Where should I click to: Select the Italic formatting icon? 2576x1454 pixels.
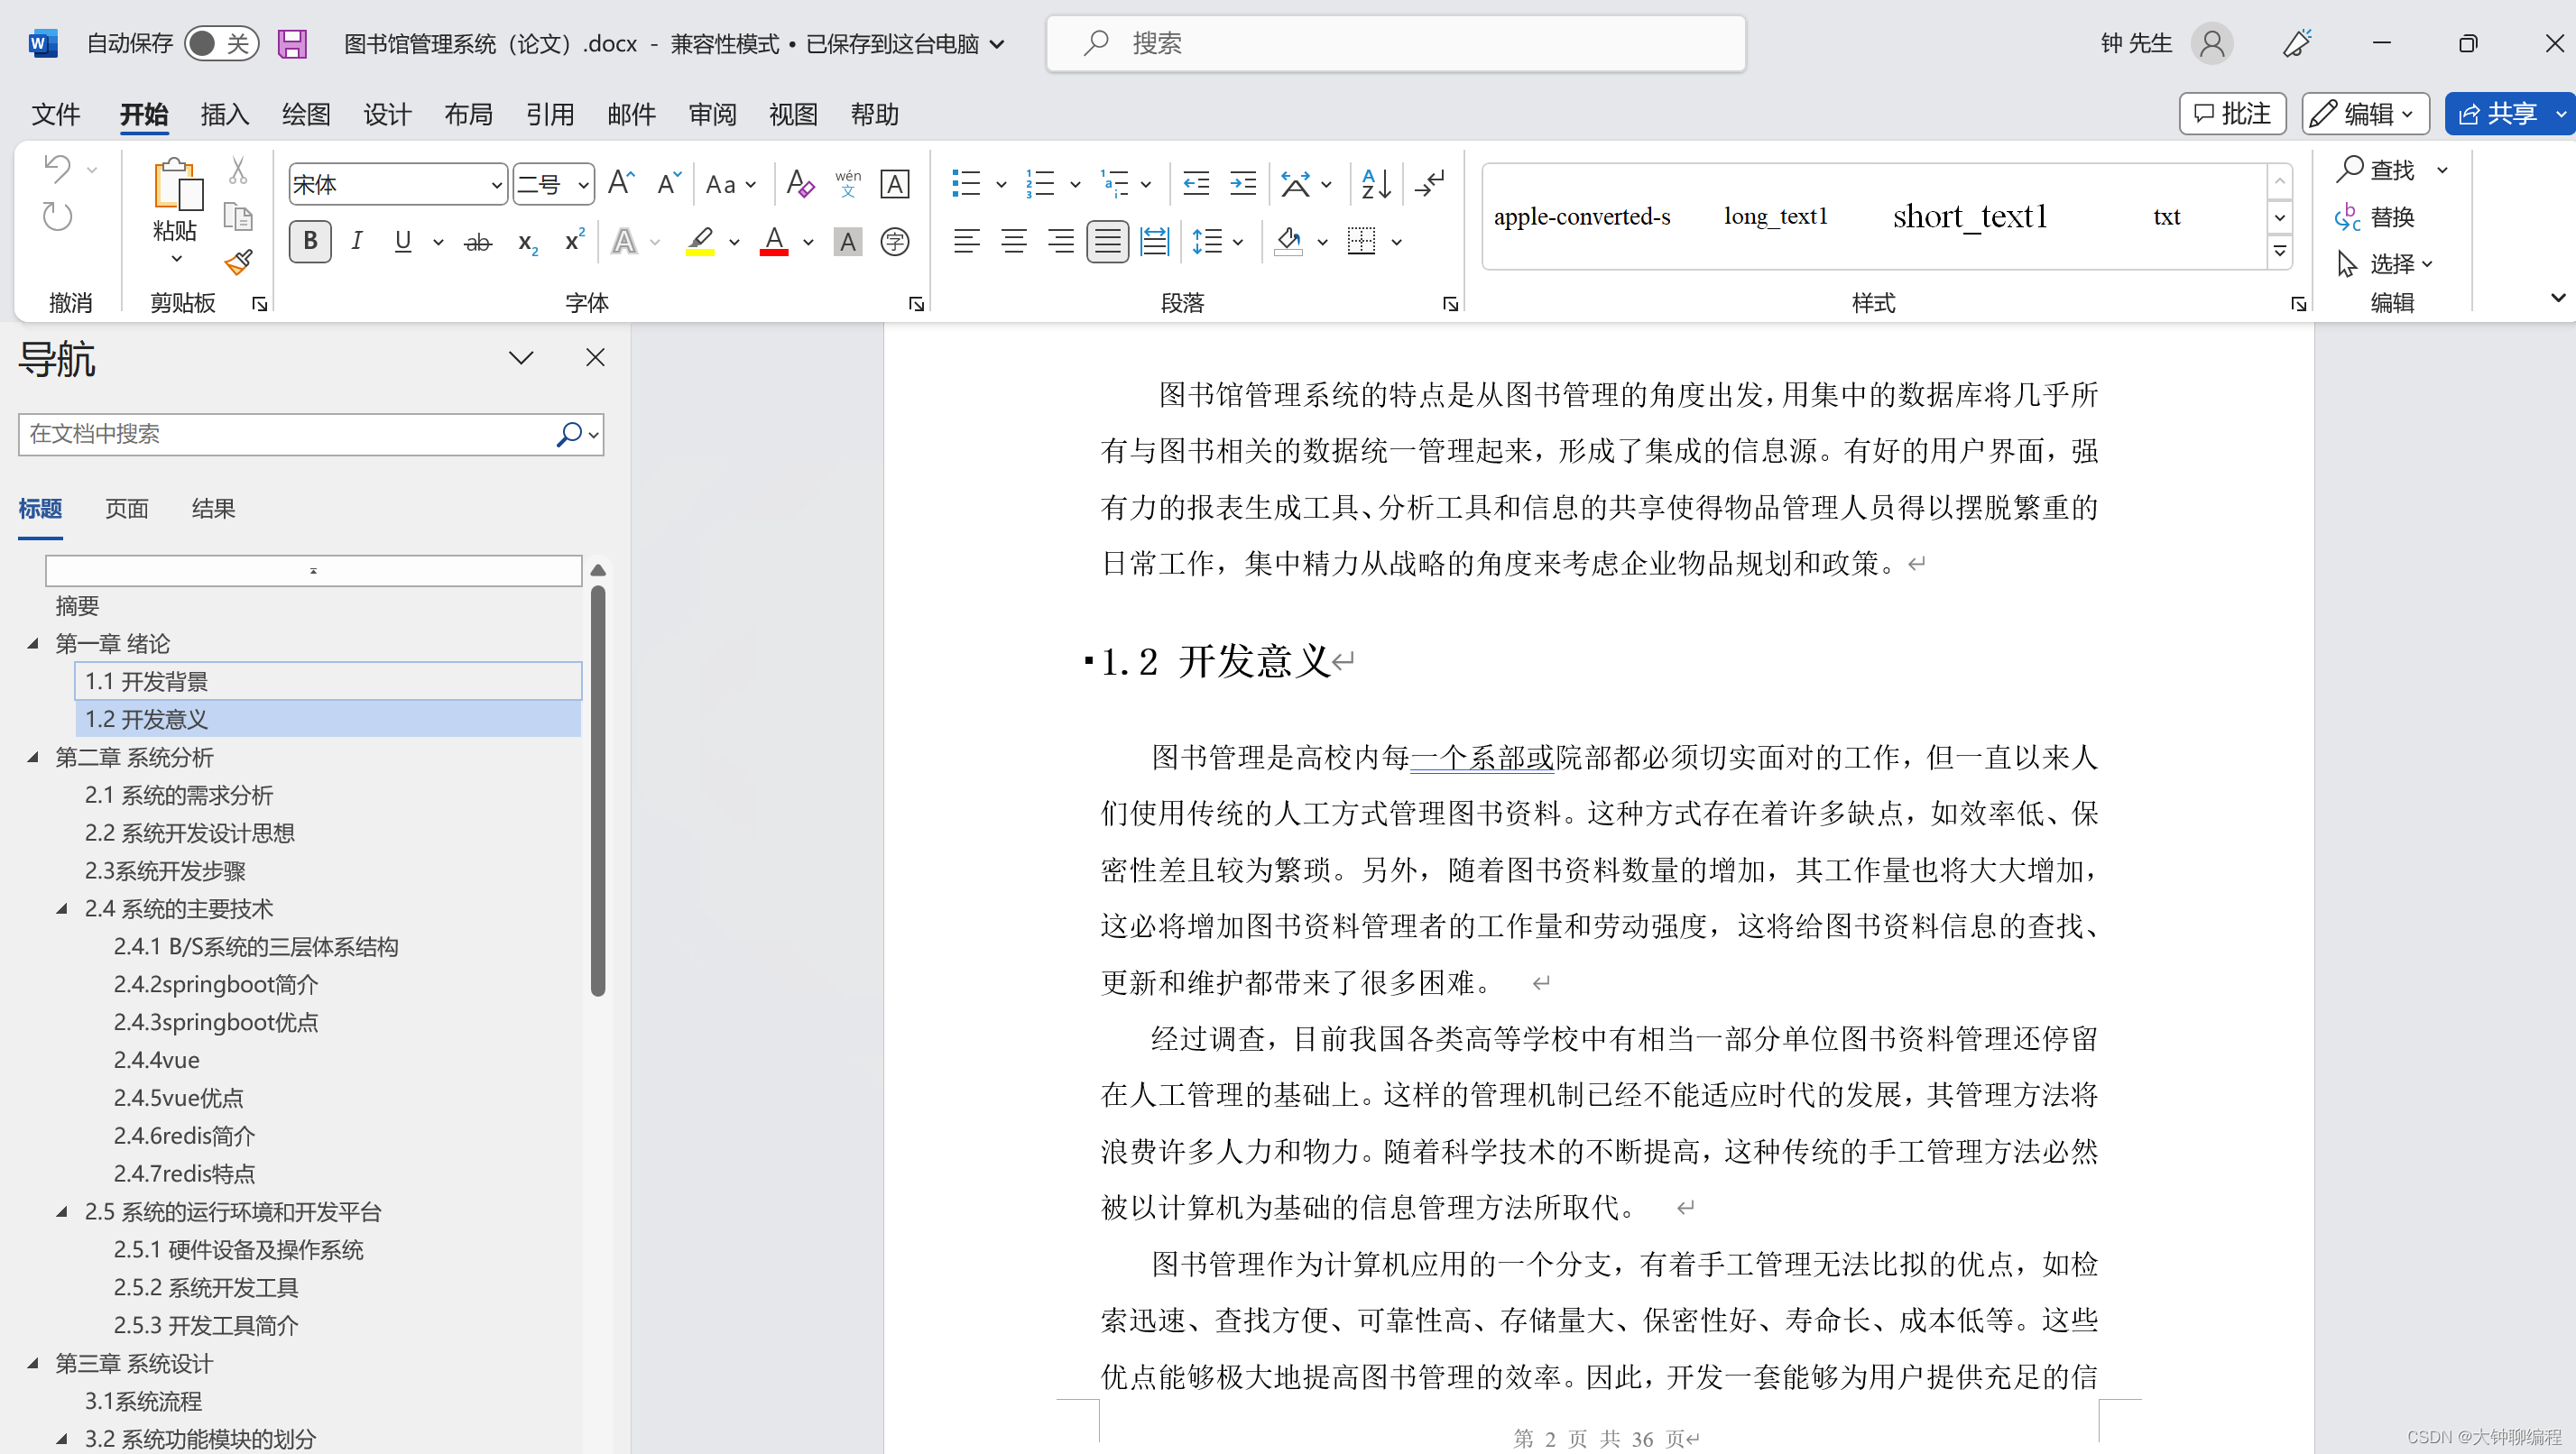pos(357,241)
